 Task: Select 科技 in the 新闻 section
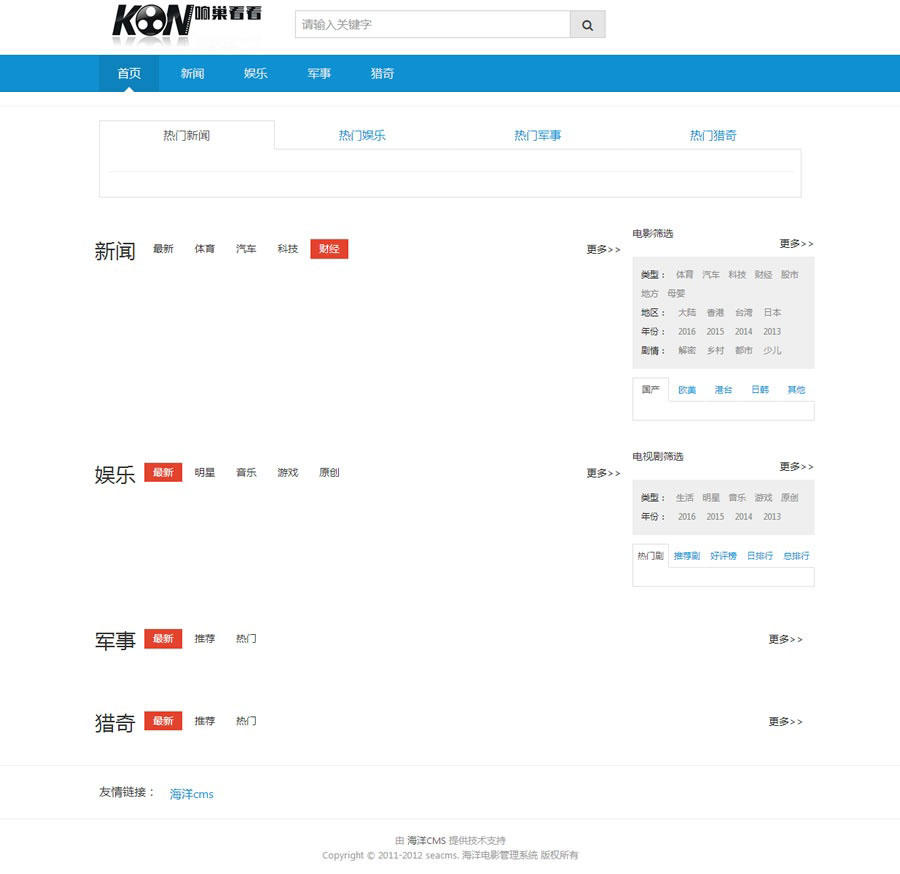pos(288,248)
